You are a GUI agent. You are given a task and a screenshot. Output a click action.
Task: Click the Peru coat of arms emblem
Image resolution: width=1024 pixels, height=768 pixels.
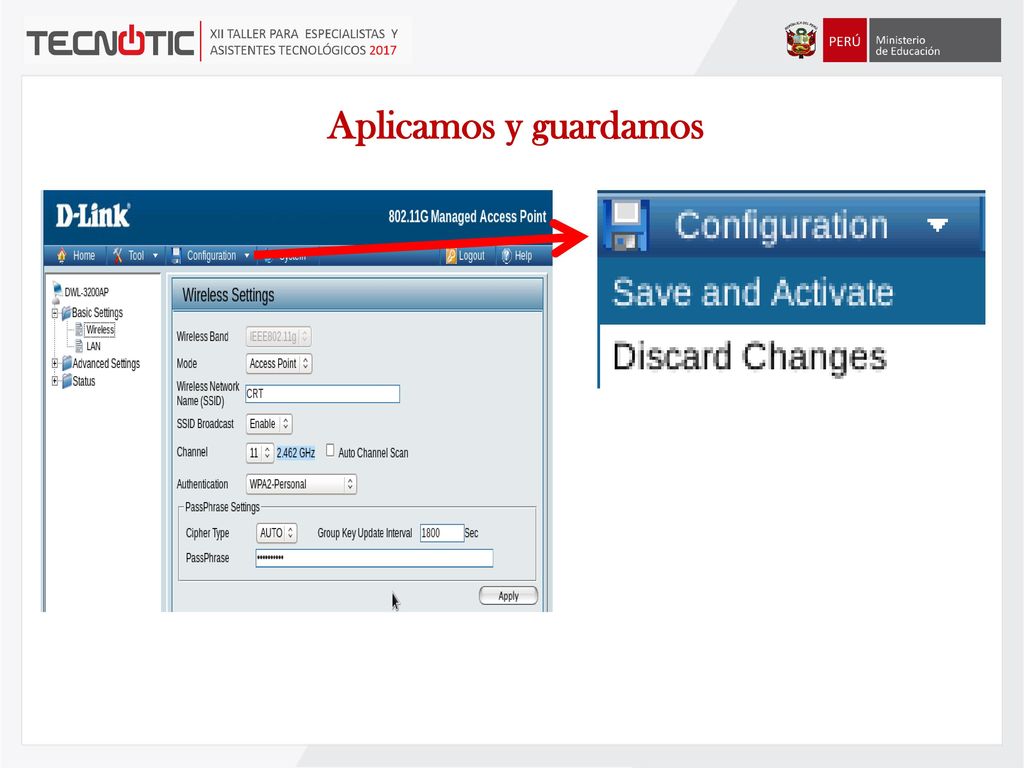[x=801, y=40]
